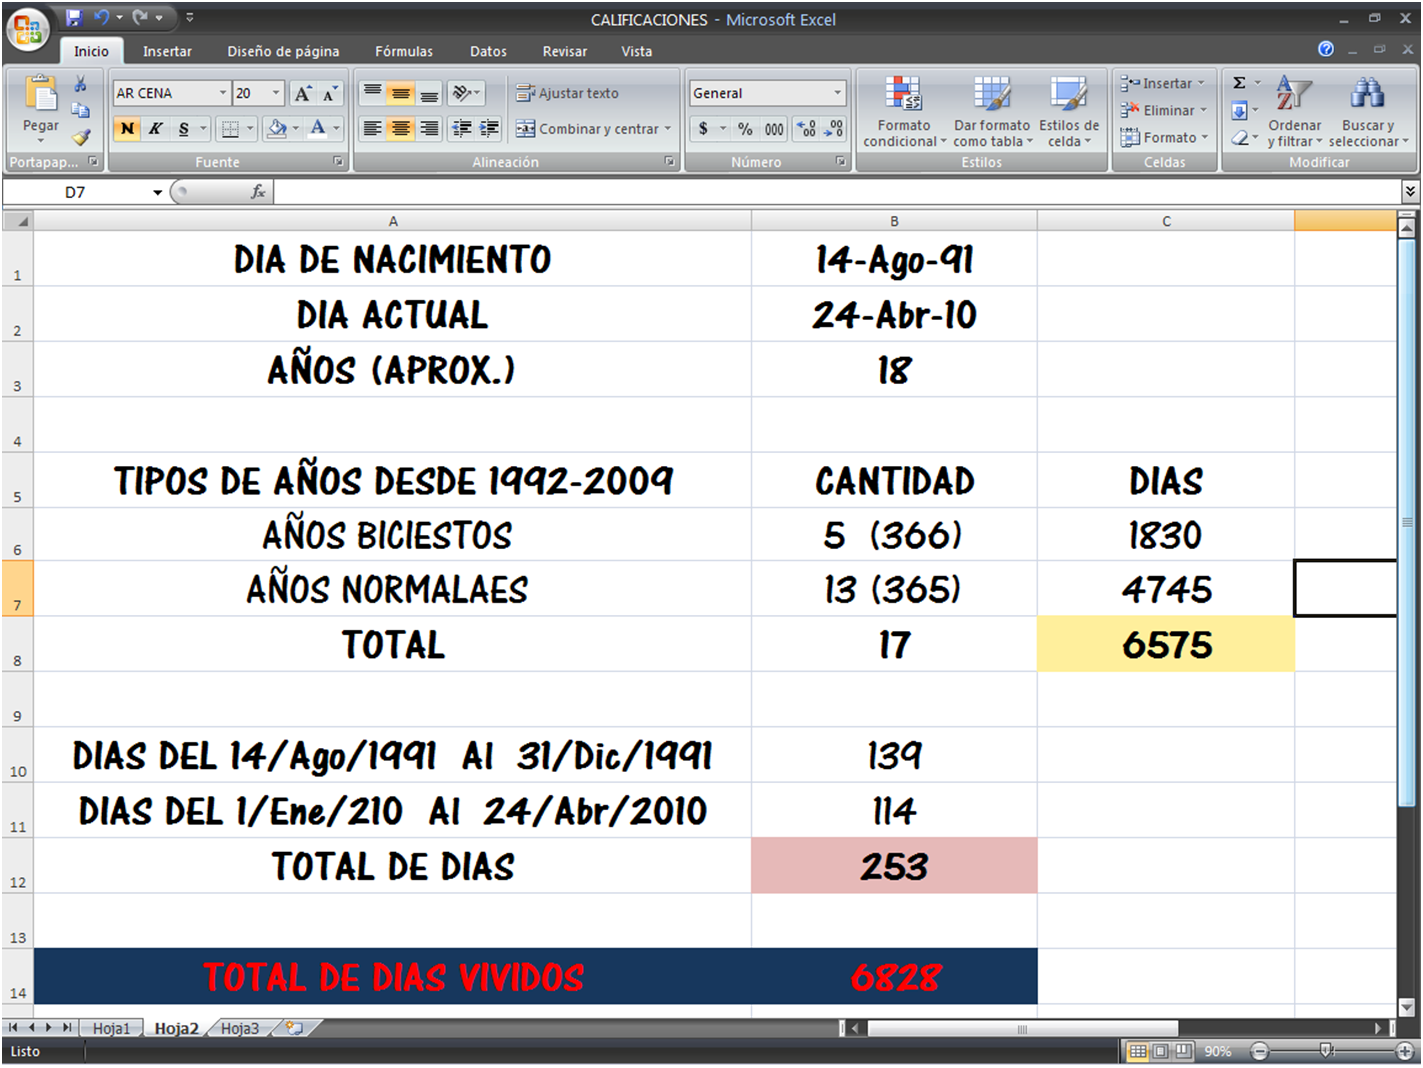Click the fx insert function icon
Viewport: 1423px width, 1068px height.
click(x=258, y=192)
